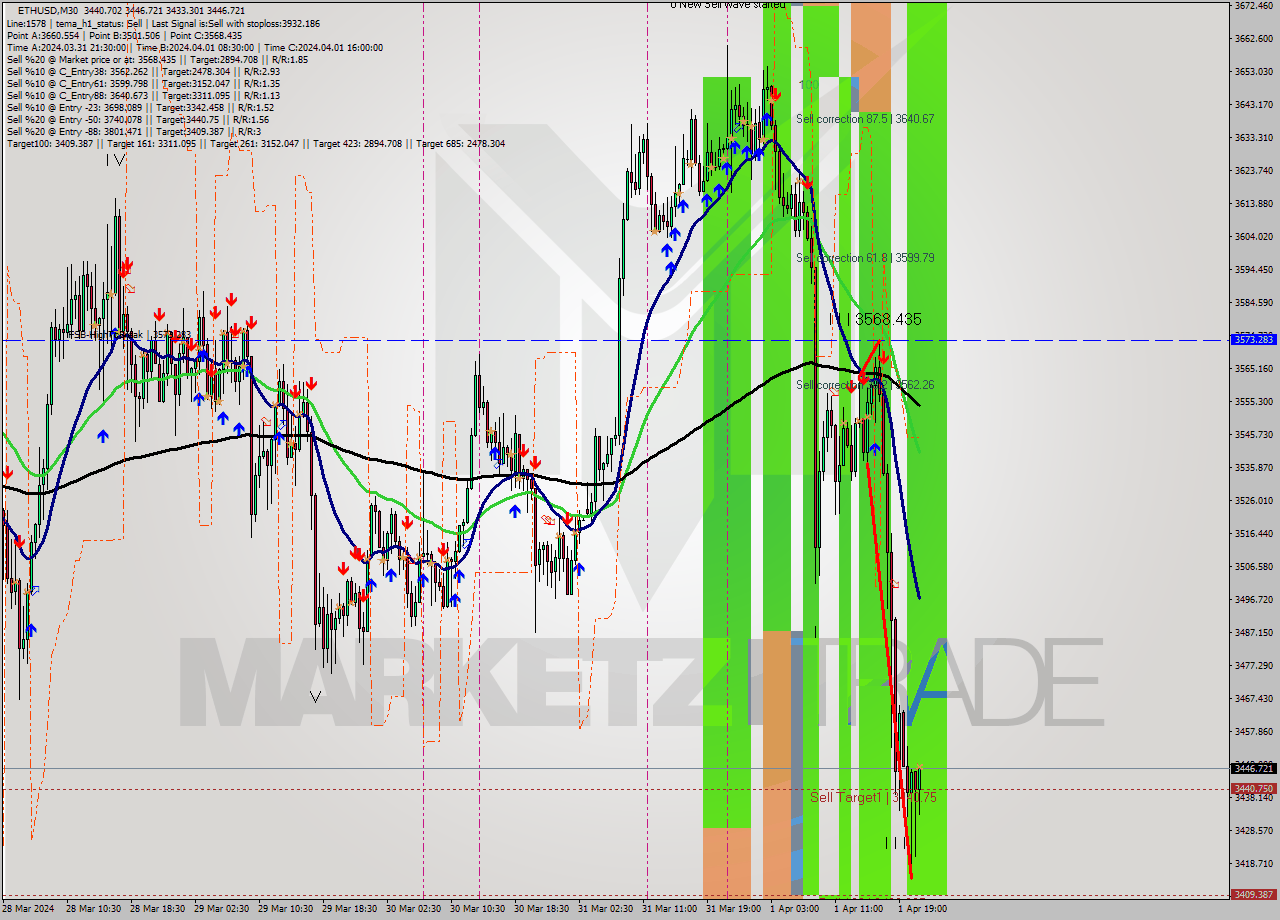The width and height of the screenshot is (1280, 920).
Task: Click 'Sell correction 38.2 | 3562.26' label
Action: [865, 385]
